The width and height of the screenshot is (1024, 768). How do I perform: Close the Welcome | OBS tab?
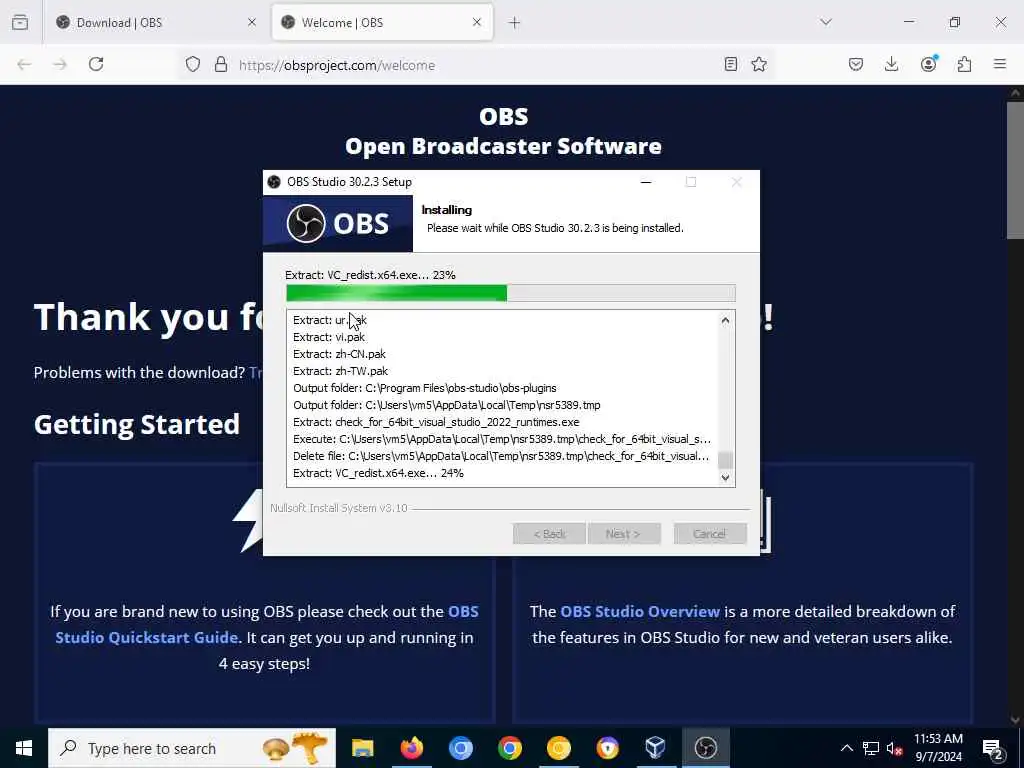[x=477, y=22]
